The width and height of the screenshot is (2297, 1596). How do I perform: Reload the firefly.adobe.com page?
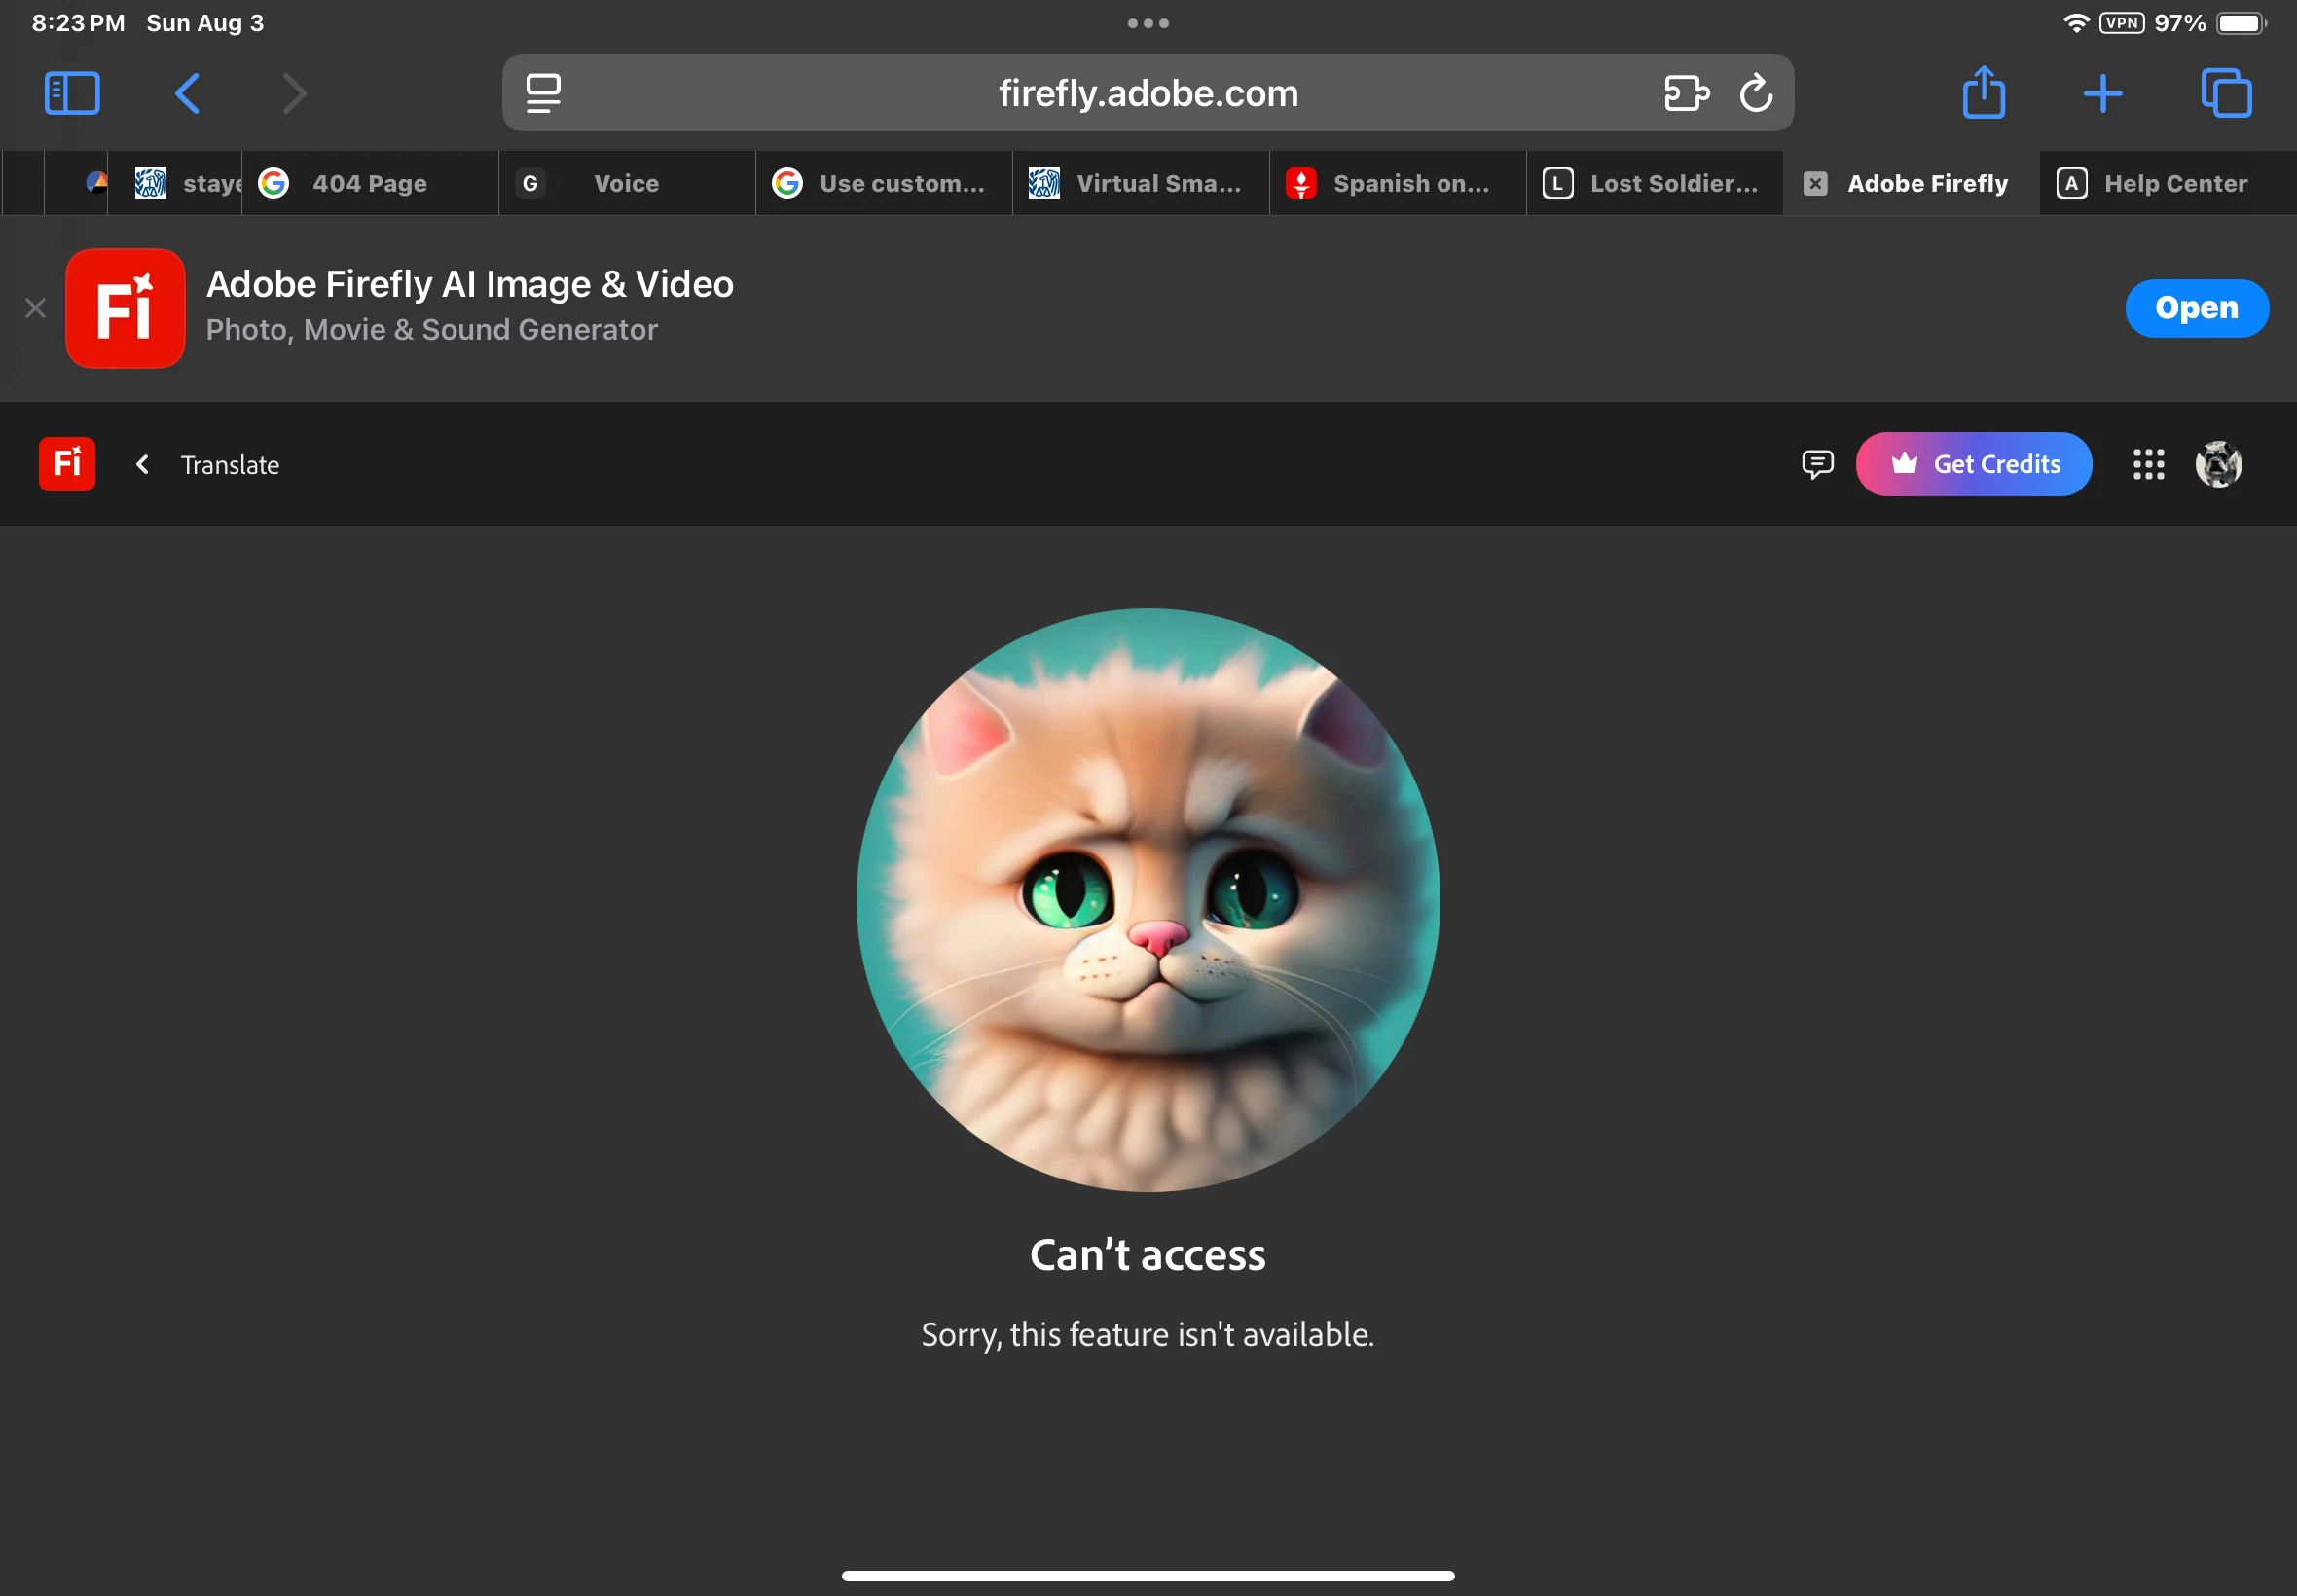coord(1756,93)
